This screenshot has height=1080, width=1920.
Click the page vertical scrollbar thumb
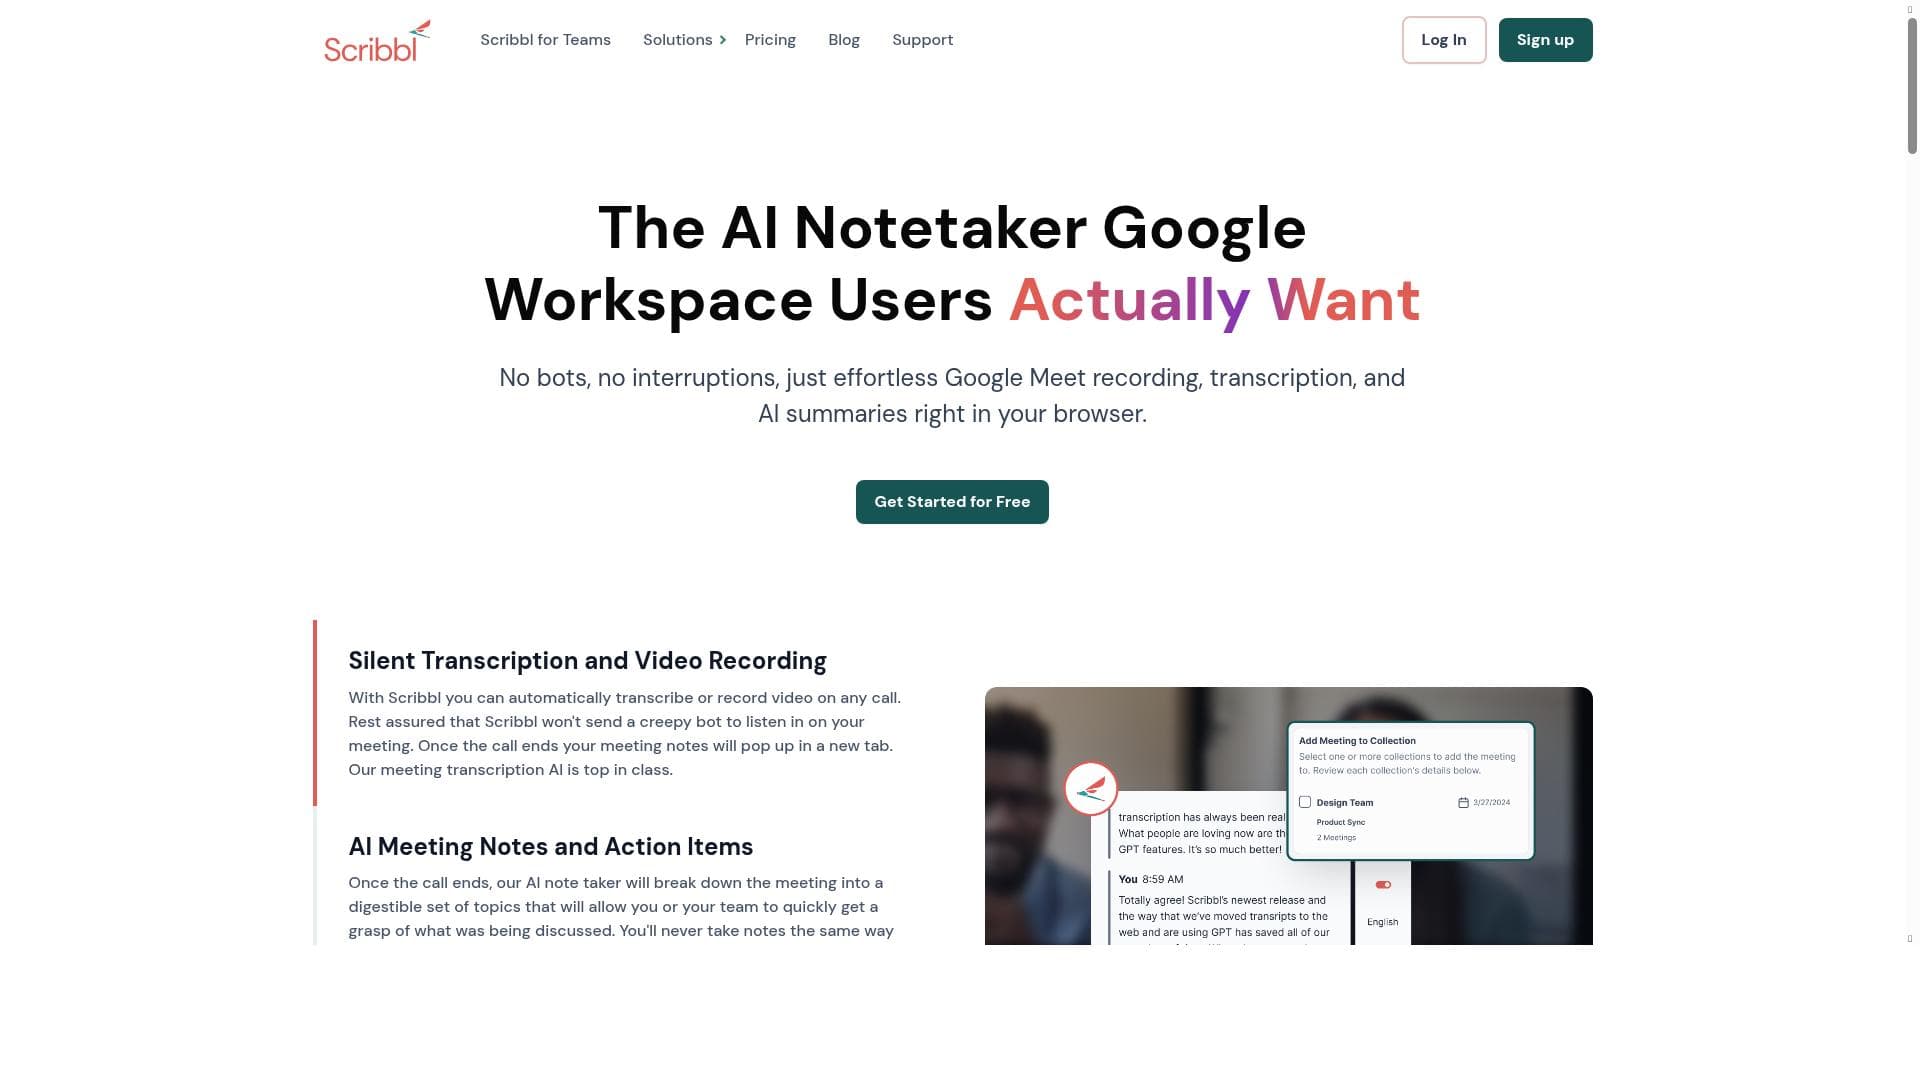[1912, 85]
